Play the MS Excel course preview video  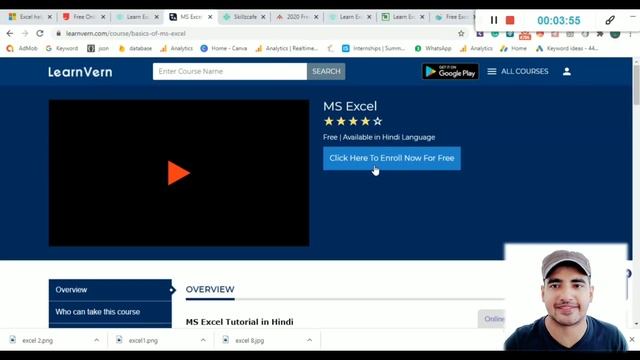click(x=179, y=173)
